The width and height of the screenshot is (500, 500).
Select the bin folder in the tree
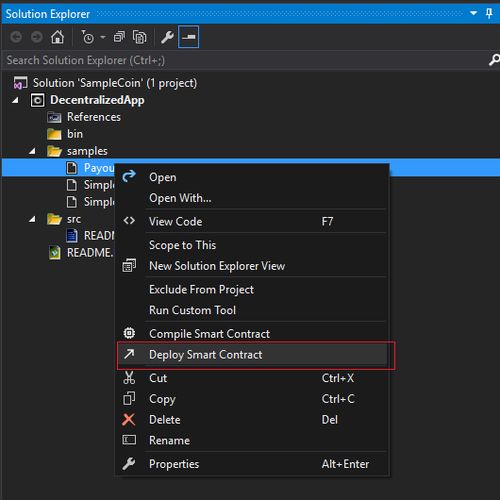point(75,134)
